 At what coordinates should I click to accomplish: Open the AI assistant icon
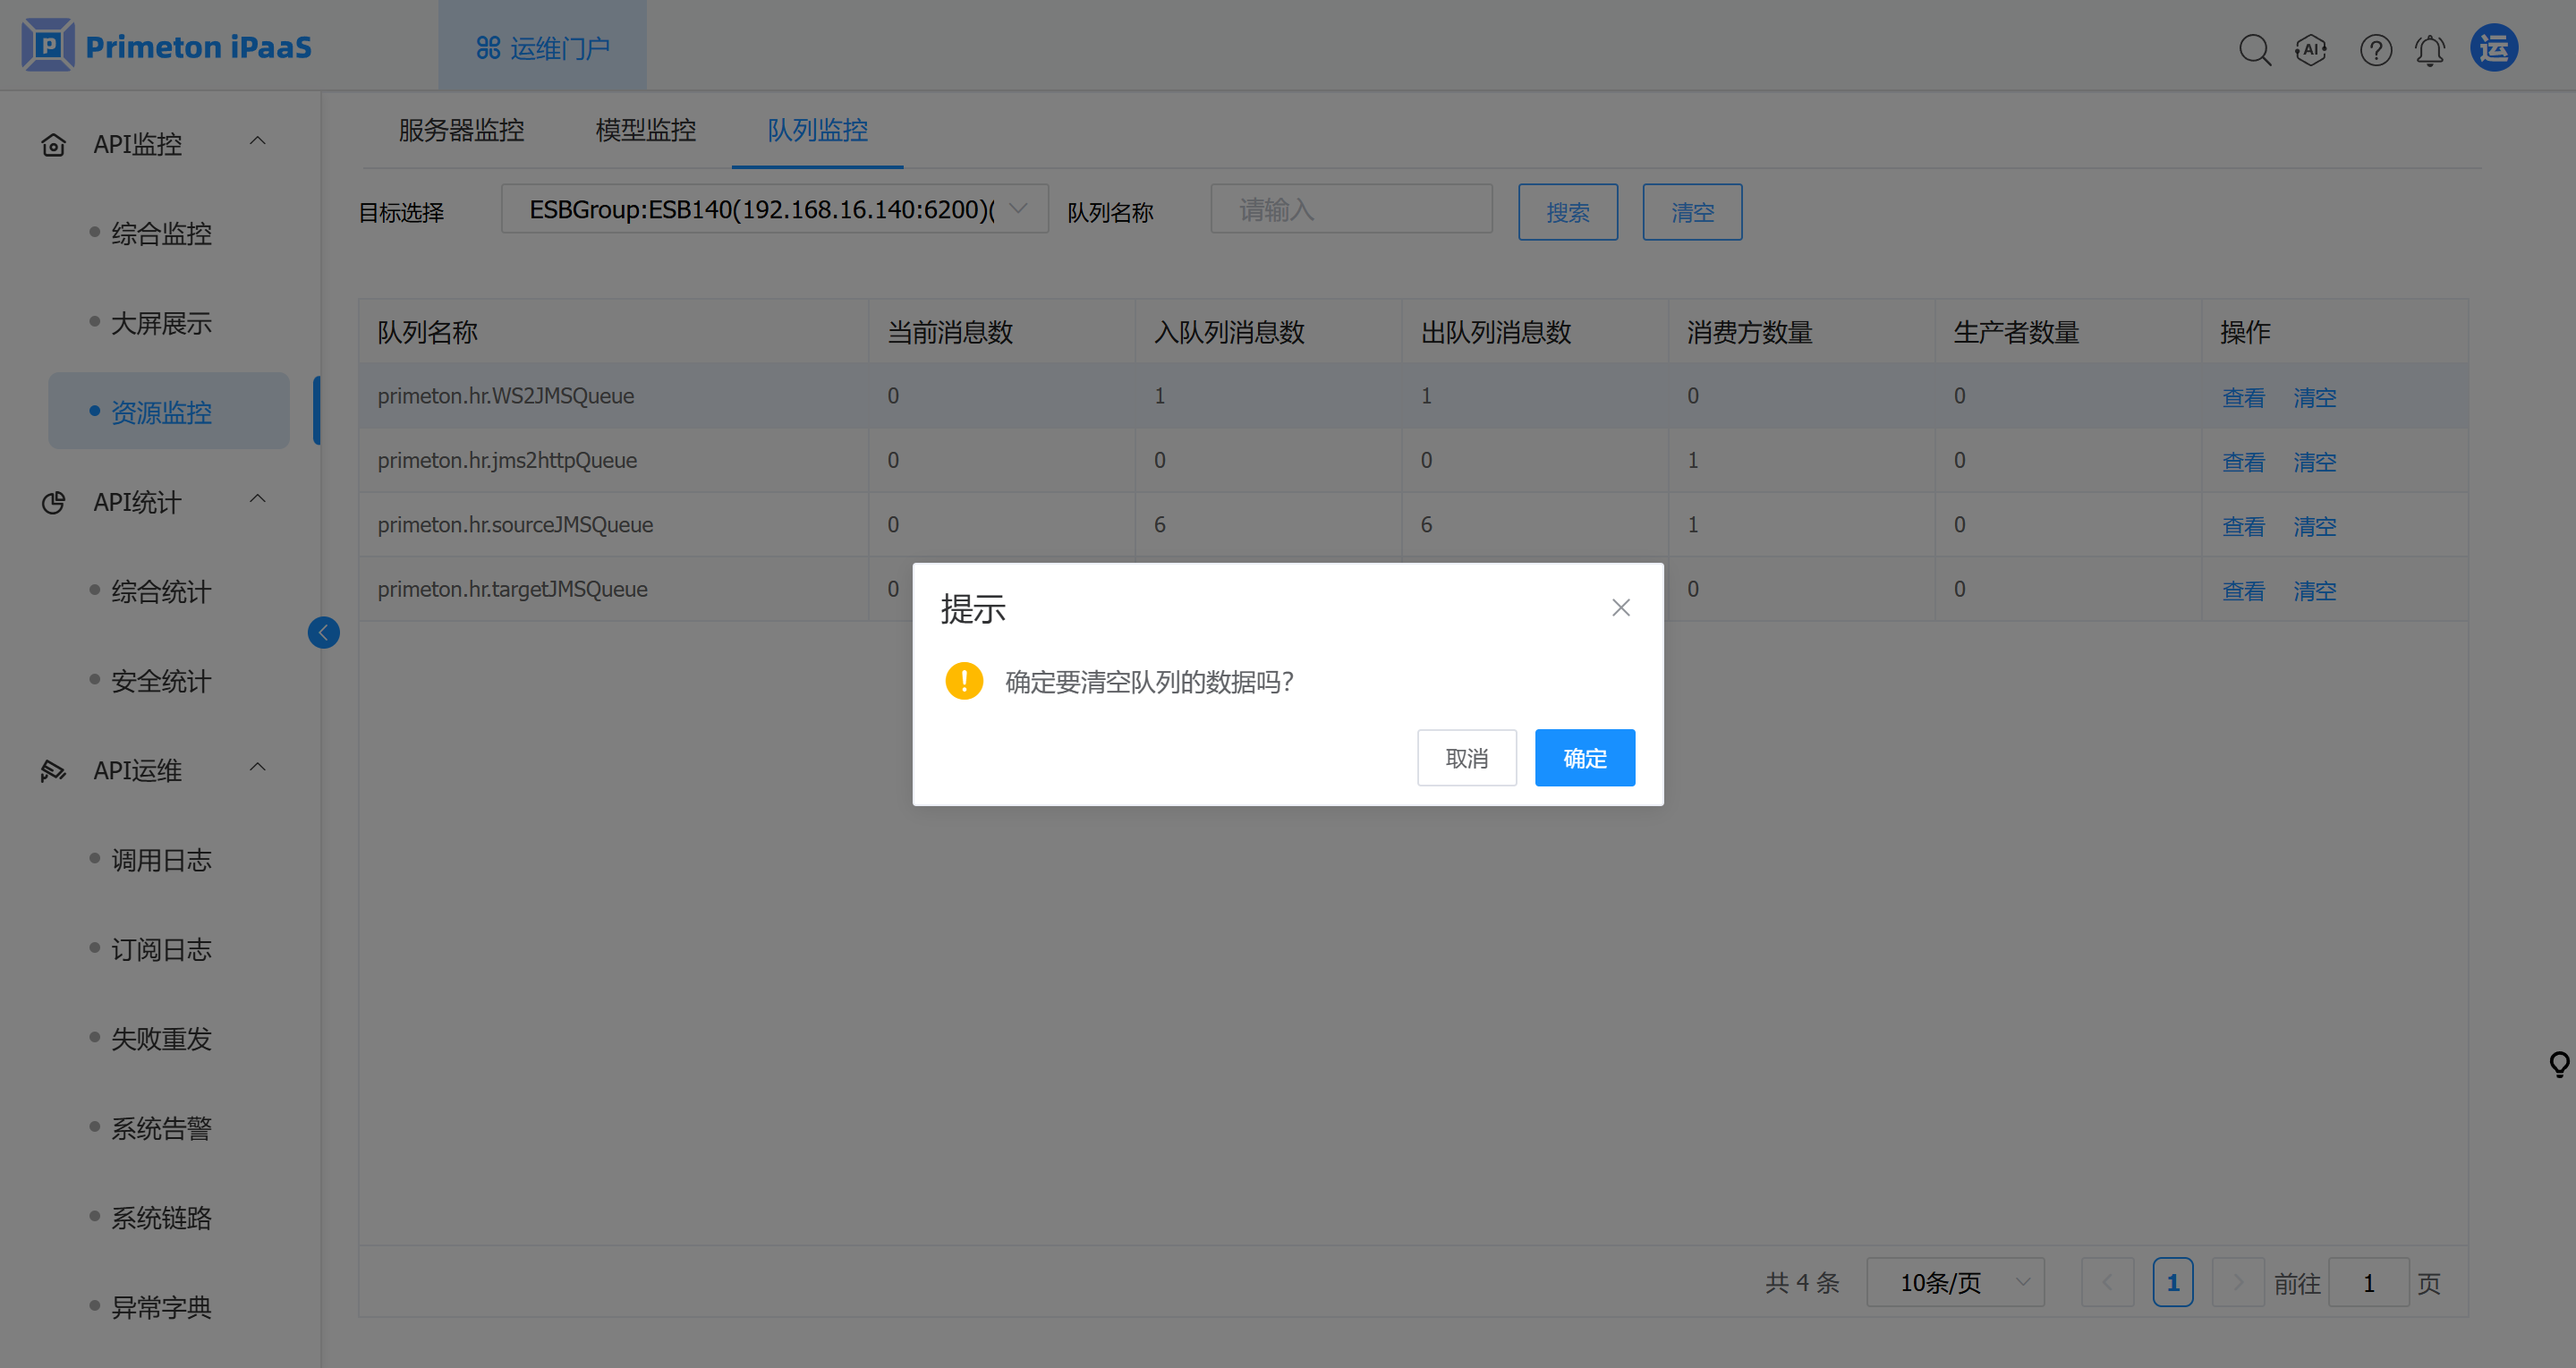pyautogui.click(x=2310, y=49)
